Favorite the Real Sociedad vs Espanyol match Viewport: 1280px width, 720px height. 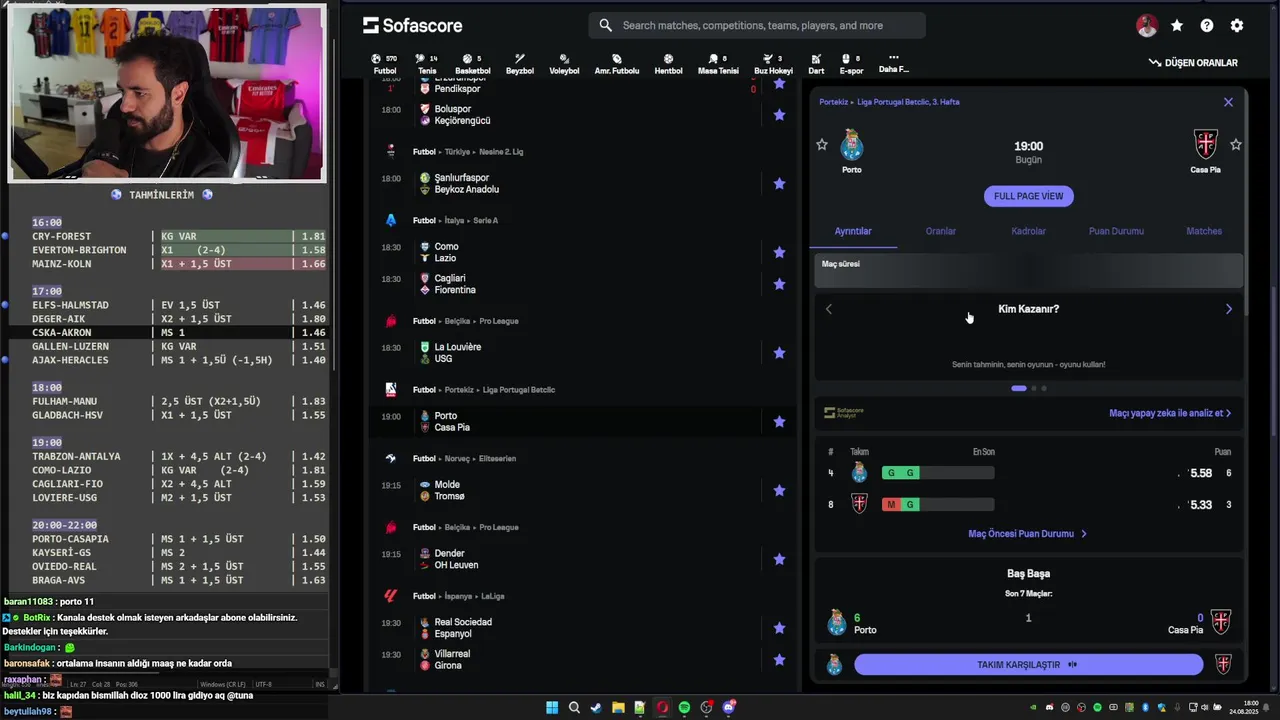(x=779, y=628)
